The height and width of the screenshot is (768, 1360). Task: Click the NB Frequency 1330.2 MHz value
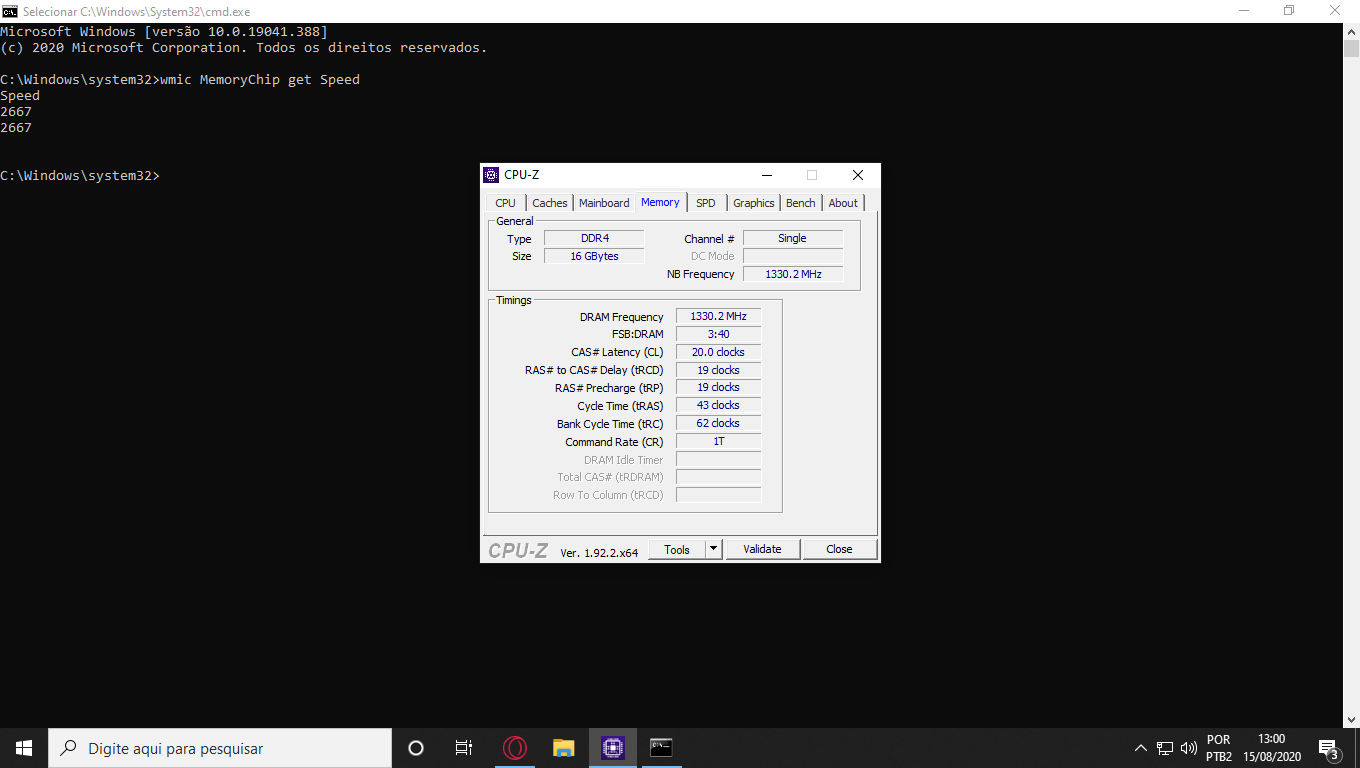click(x=792, y=274)
